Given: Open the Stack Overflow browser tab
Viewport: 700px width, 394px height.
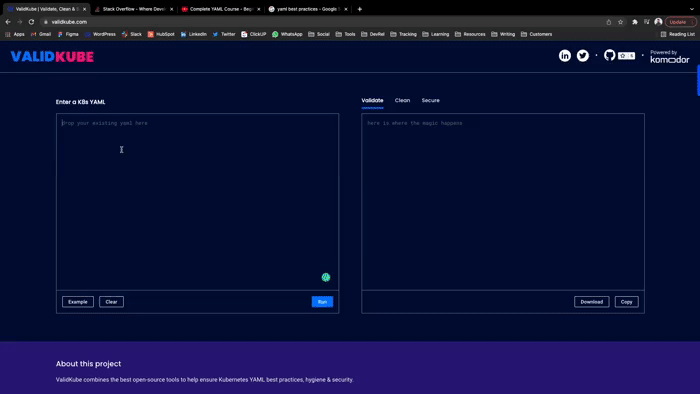Looking at the screenshot, I should coord(133,9).
